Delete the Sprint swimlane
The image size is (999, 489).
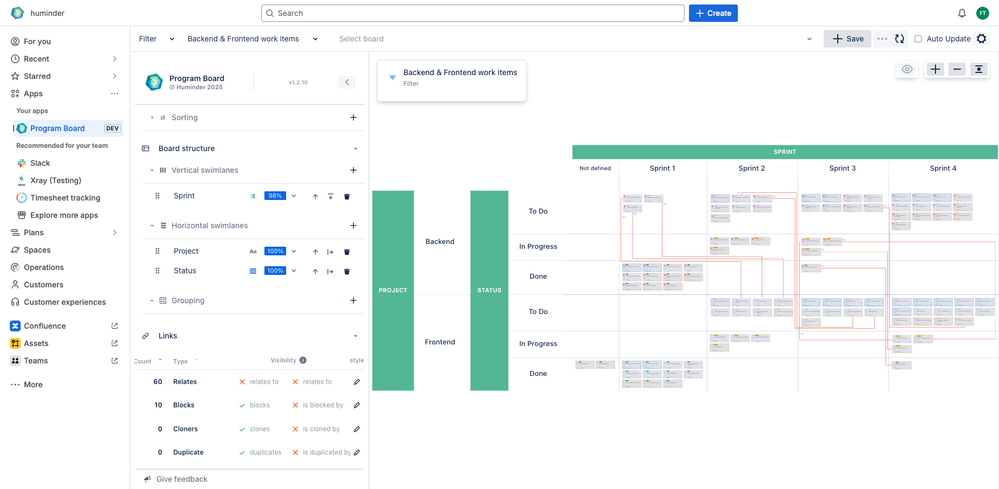[347, 196]
